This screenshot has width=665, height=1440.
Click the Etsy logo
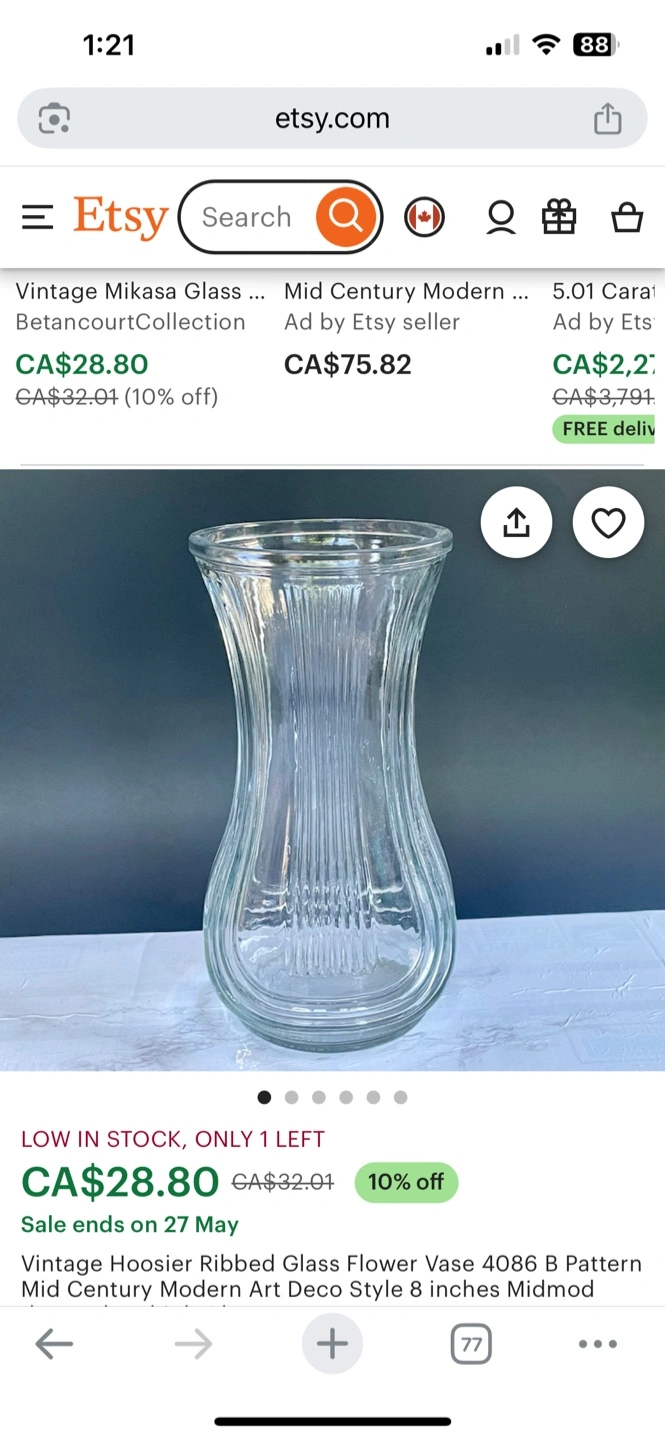coord(121,217)
